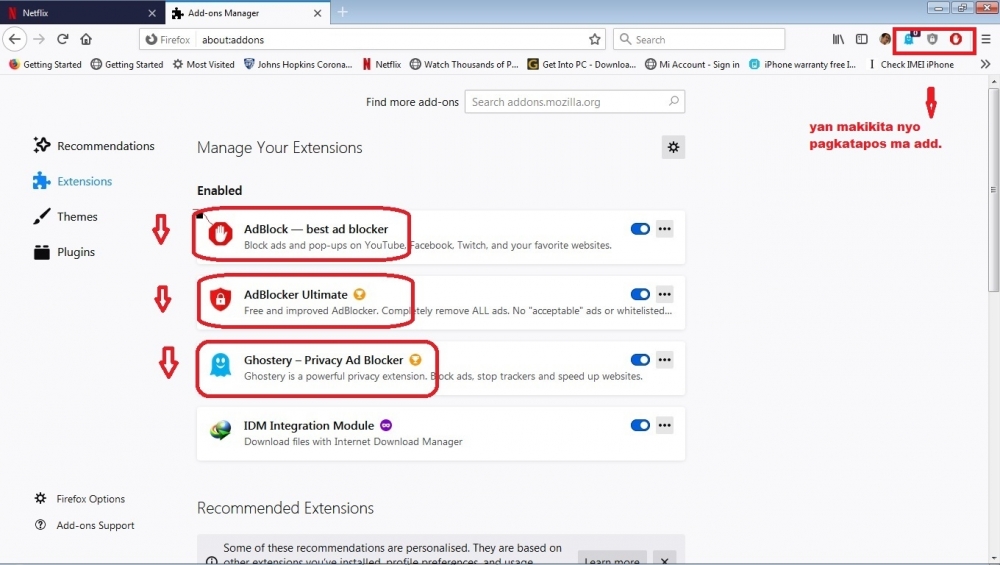Disable the AdBlock extension toggle
The height and width of the screenshot is (565, 1000).
[640, 228]
